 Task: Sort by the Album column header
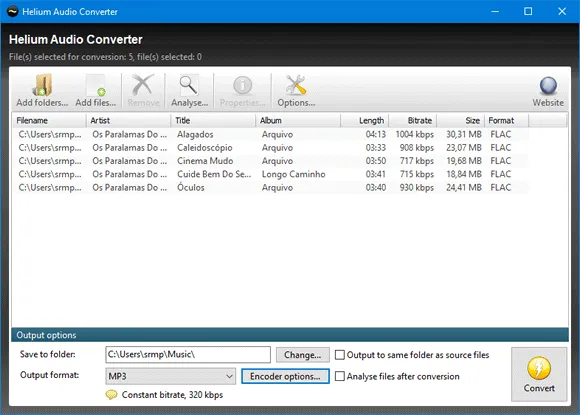(298, 121)
